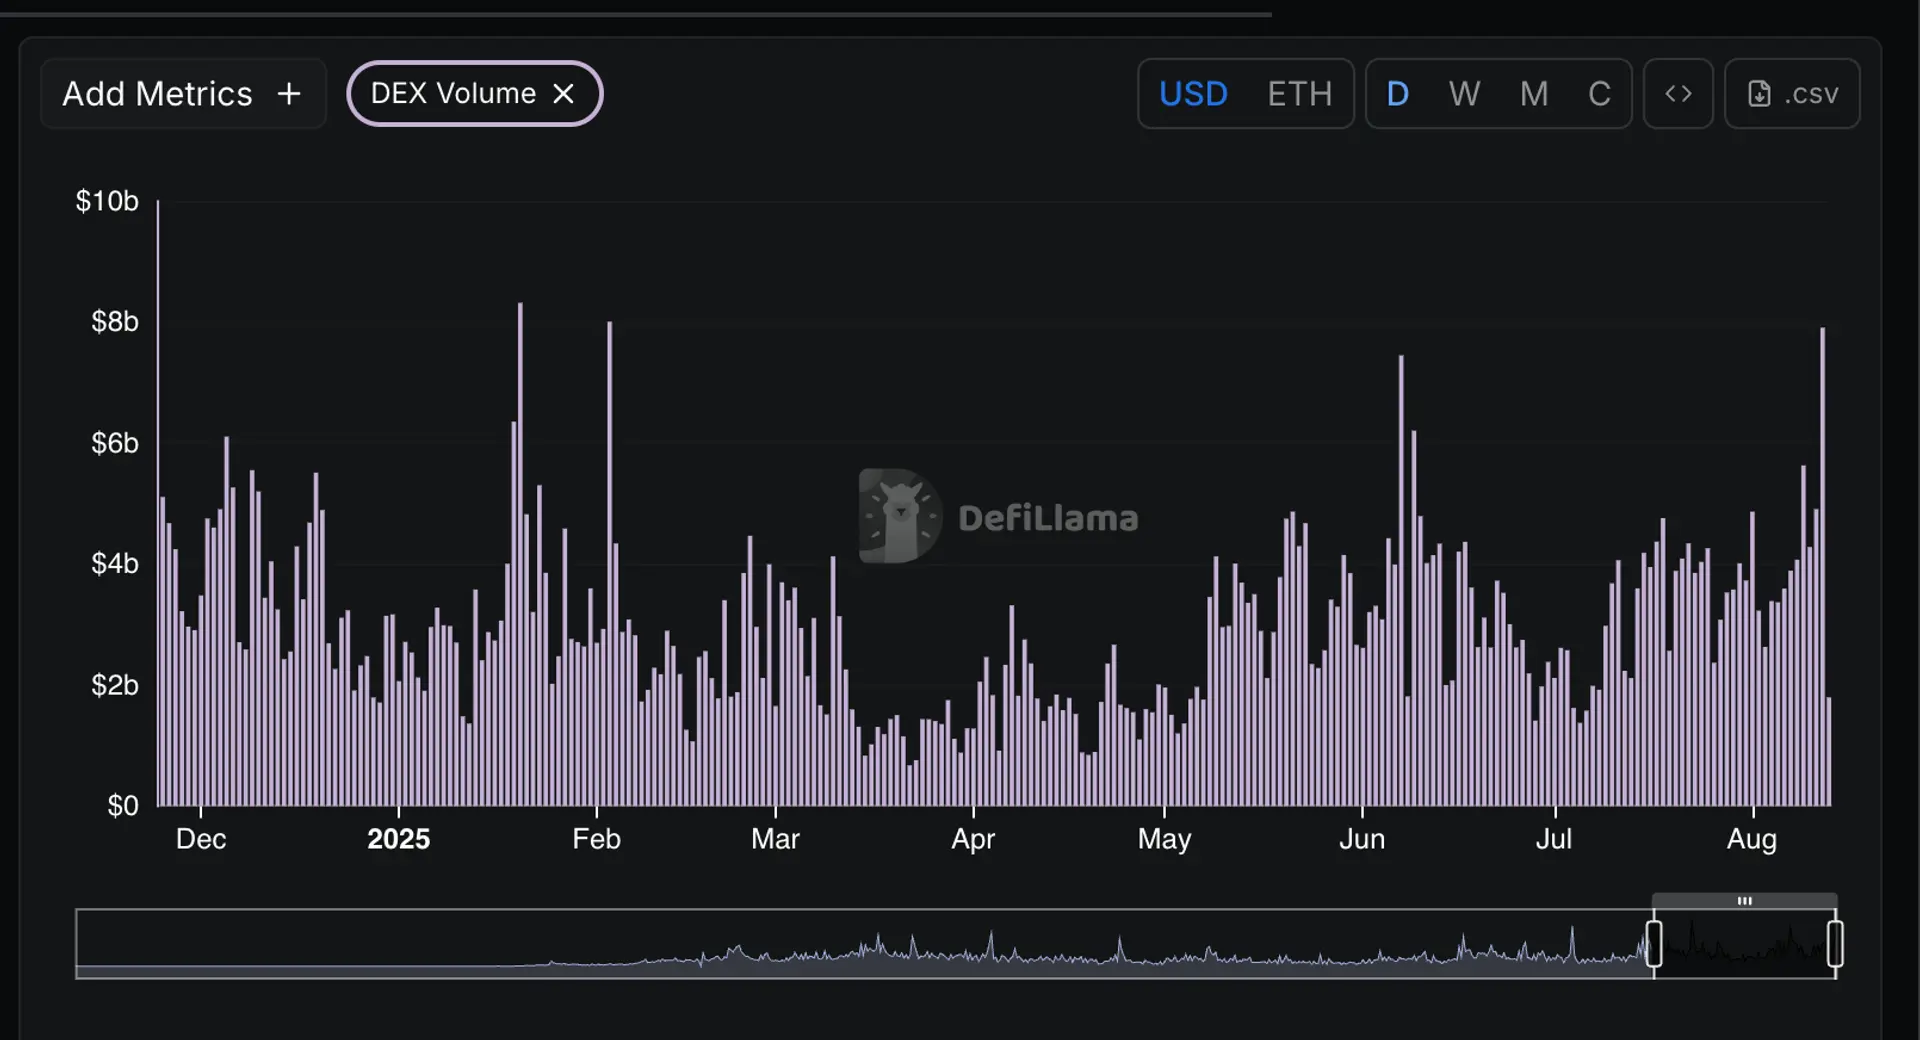
Task: Select the W weekly interval tab
Action: click(1463, 93)
